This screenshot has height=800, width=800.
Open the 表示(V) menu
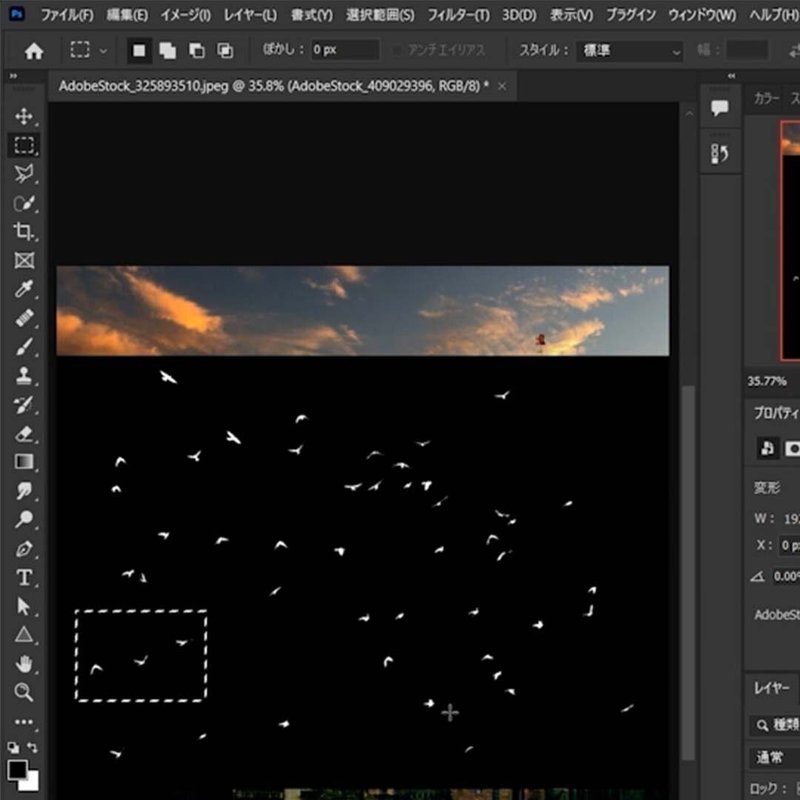click(571, 15)
